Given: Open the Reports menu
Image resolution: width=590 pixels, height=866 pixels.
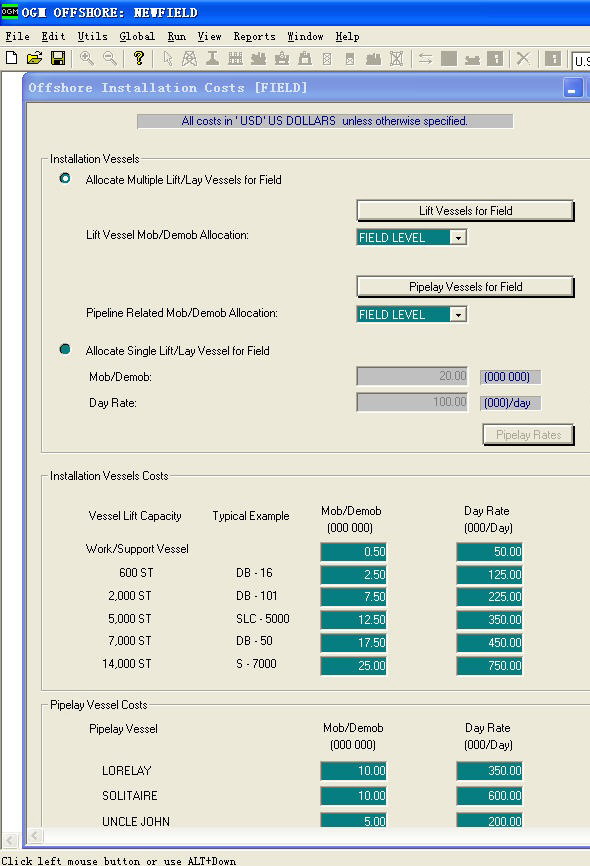Looking at the screenshot, I should (254, 36).
